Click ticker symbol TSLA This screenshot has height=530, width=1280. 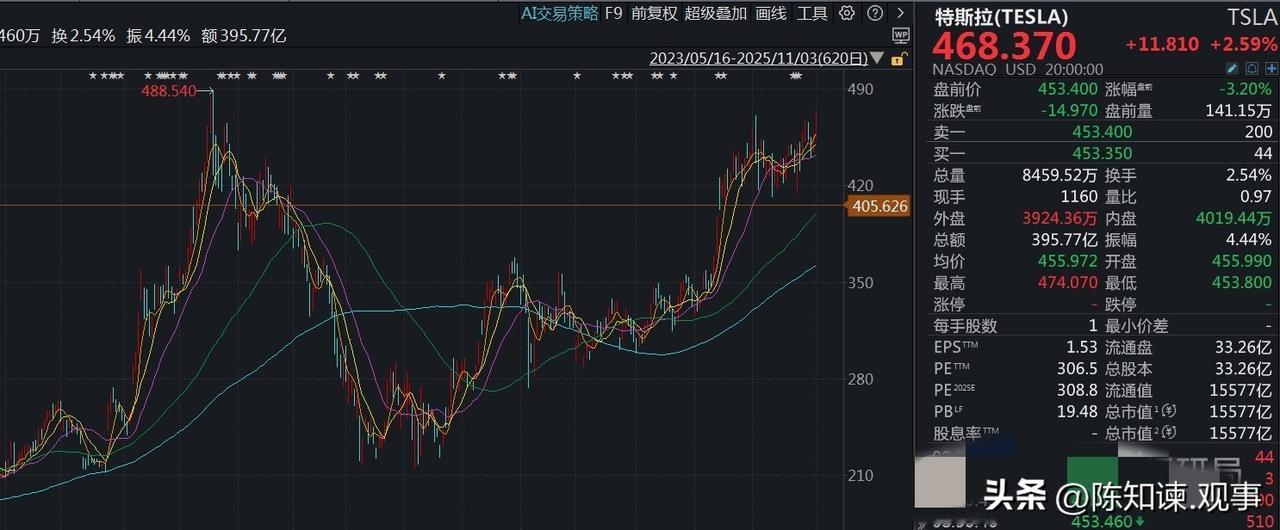coord(1252,17)
